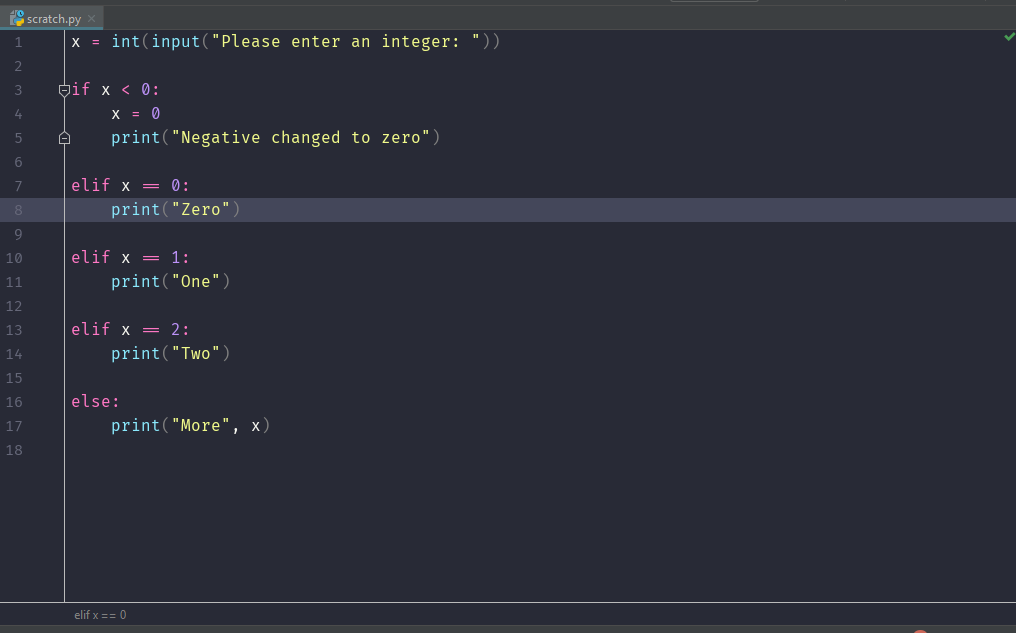Select the scratch.py editor tab
Image resolution: width=1016 pixels, height=633 pixels.
pos(52,19)
